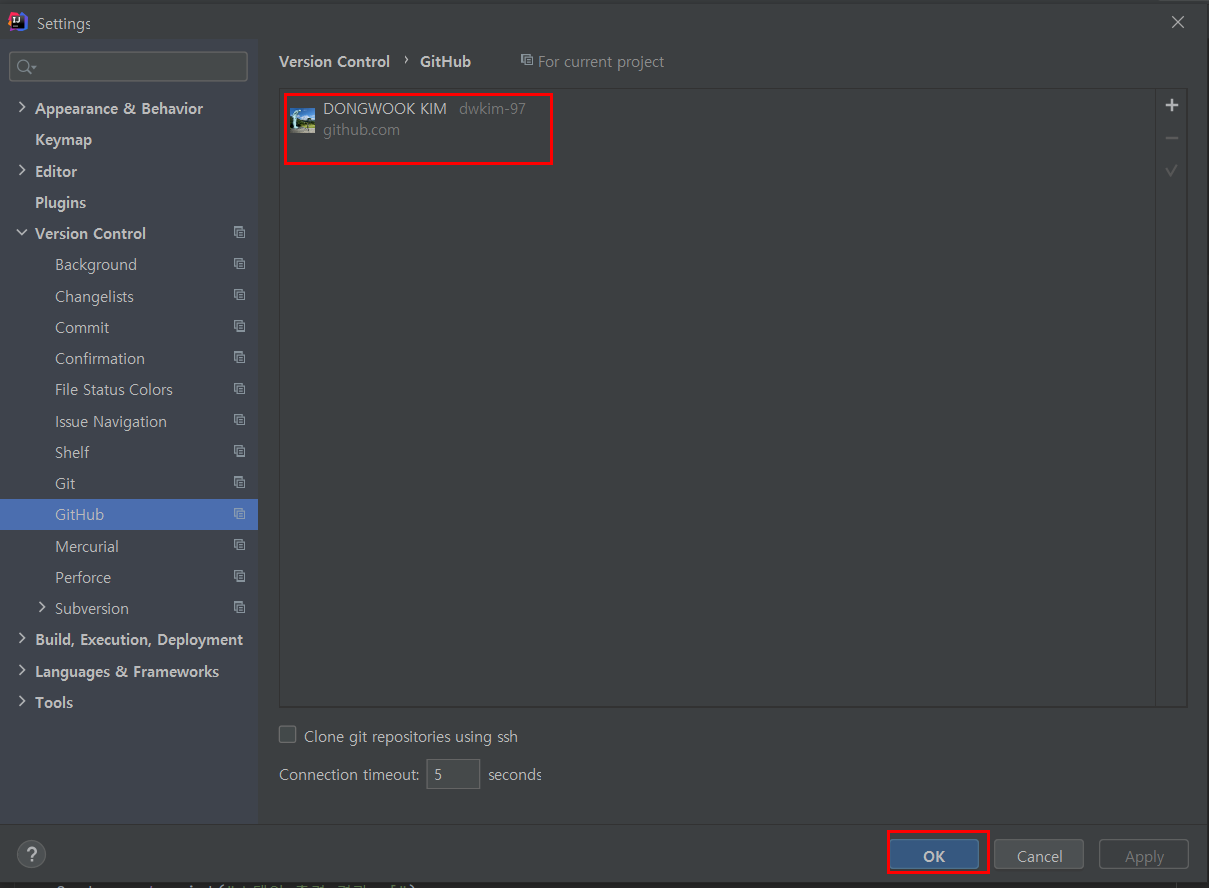Open Commit settings page
This screenshot has height=888, width=1209.
point(82,327)
